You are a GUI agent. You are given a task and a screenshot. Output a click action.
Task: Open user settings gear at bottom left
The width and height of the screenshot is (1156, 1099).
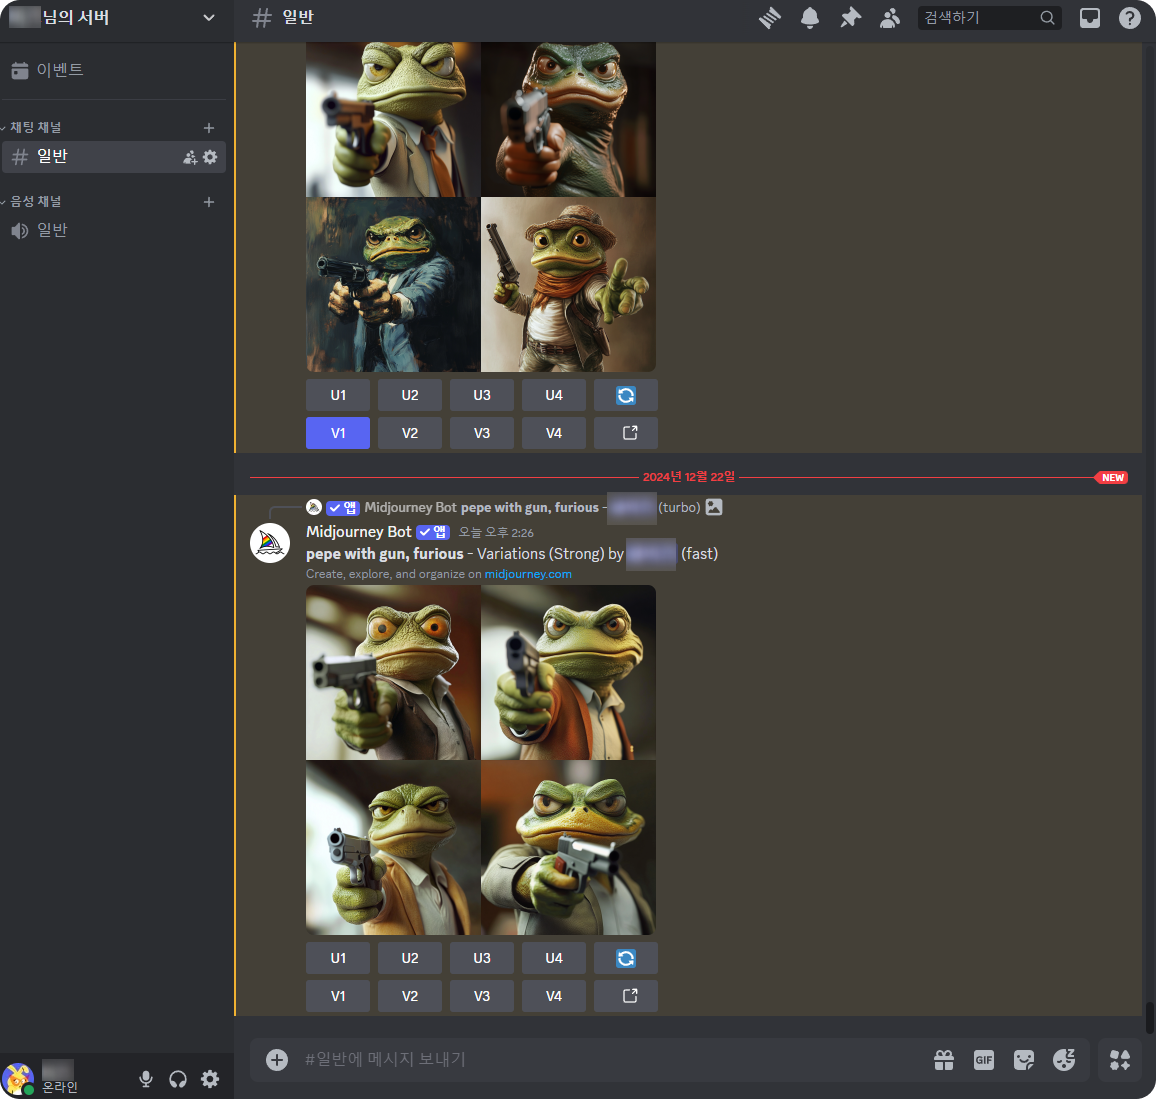pyautogui.click(x=210, y=1079)
